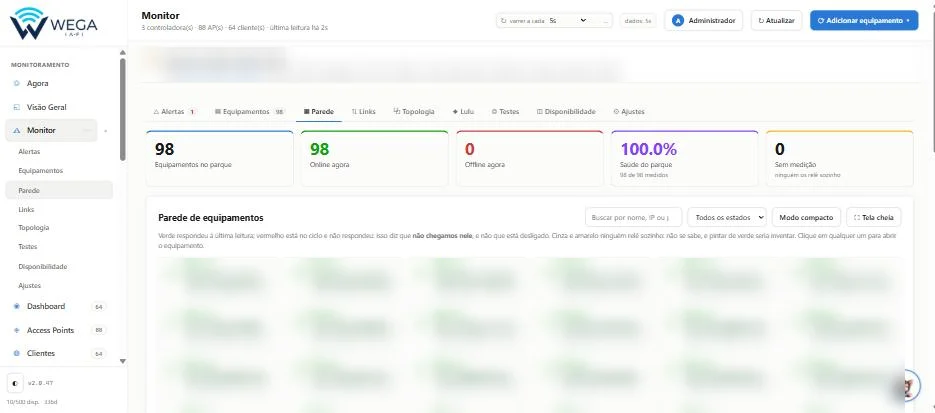Click the Access Points count badge 88
935x413 pixels.
(99, 330)
